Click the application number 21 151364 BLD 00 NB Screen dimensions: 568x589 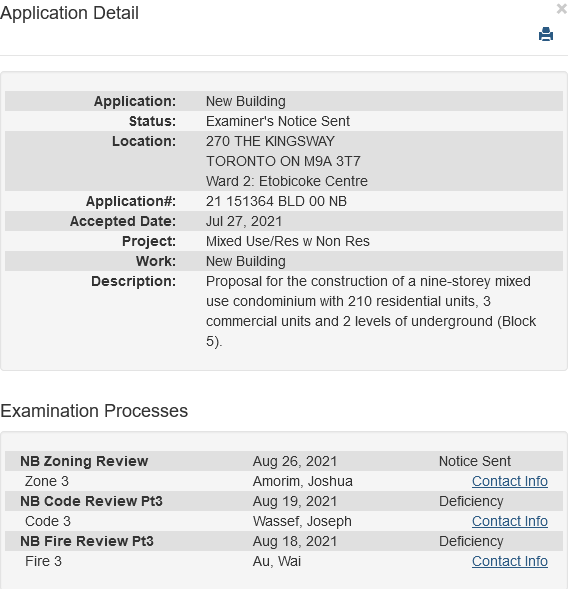tap(276, 201)
